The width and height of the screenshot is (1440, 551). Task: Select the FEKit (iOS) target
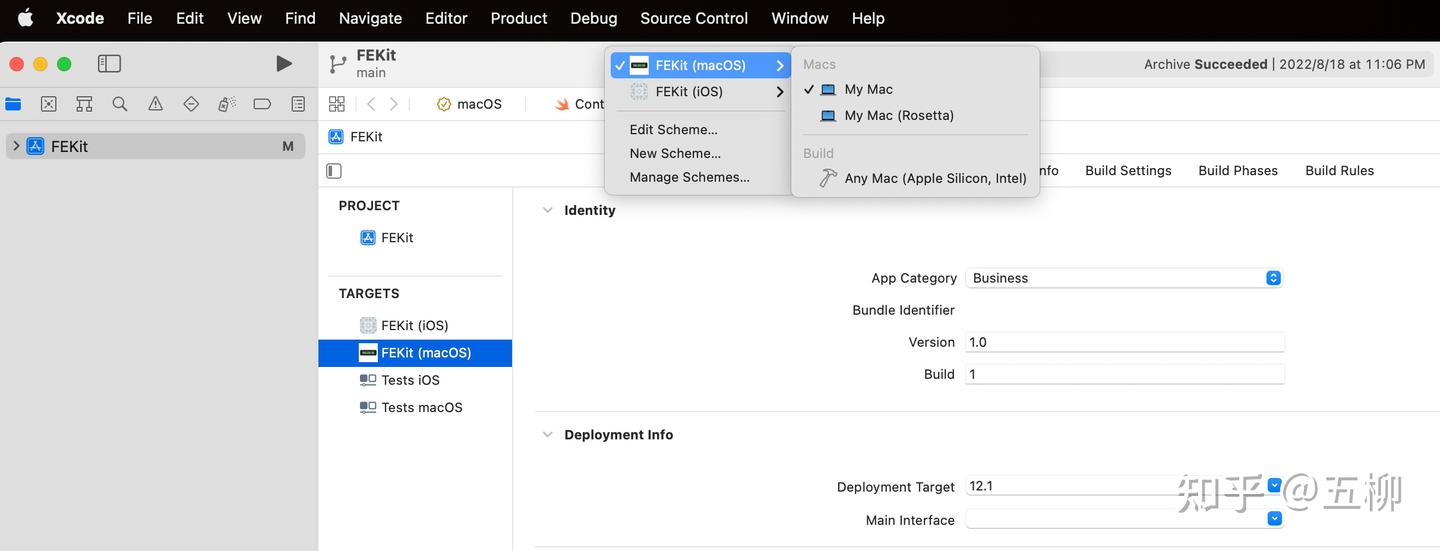pyautogui.click(x=415, y=325)
